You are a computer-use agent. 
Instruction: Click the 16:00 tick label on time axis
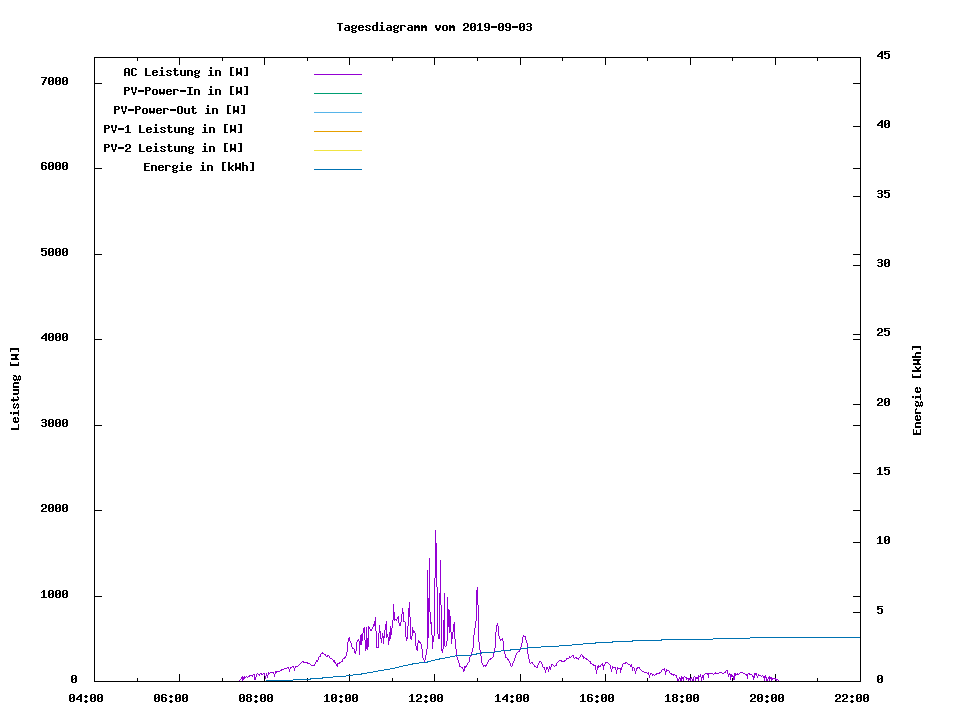(x=596, y=699)
